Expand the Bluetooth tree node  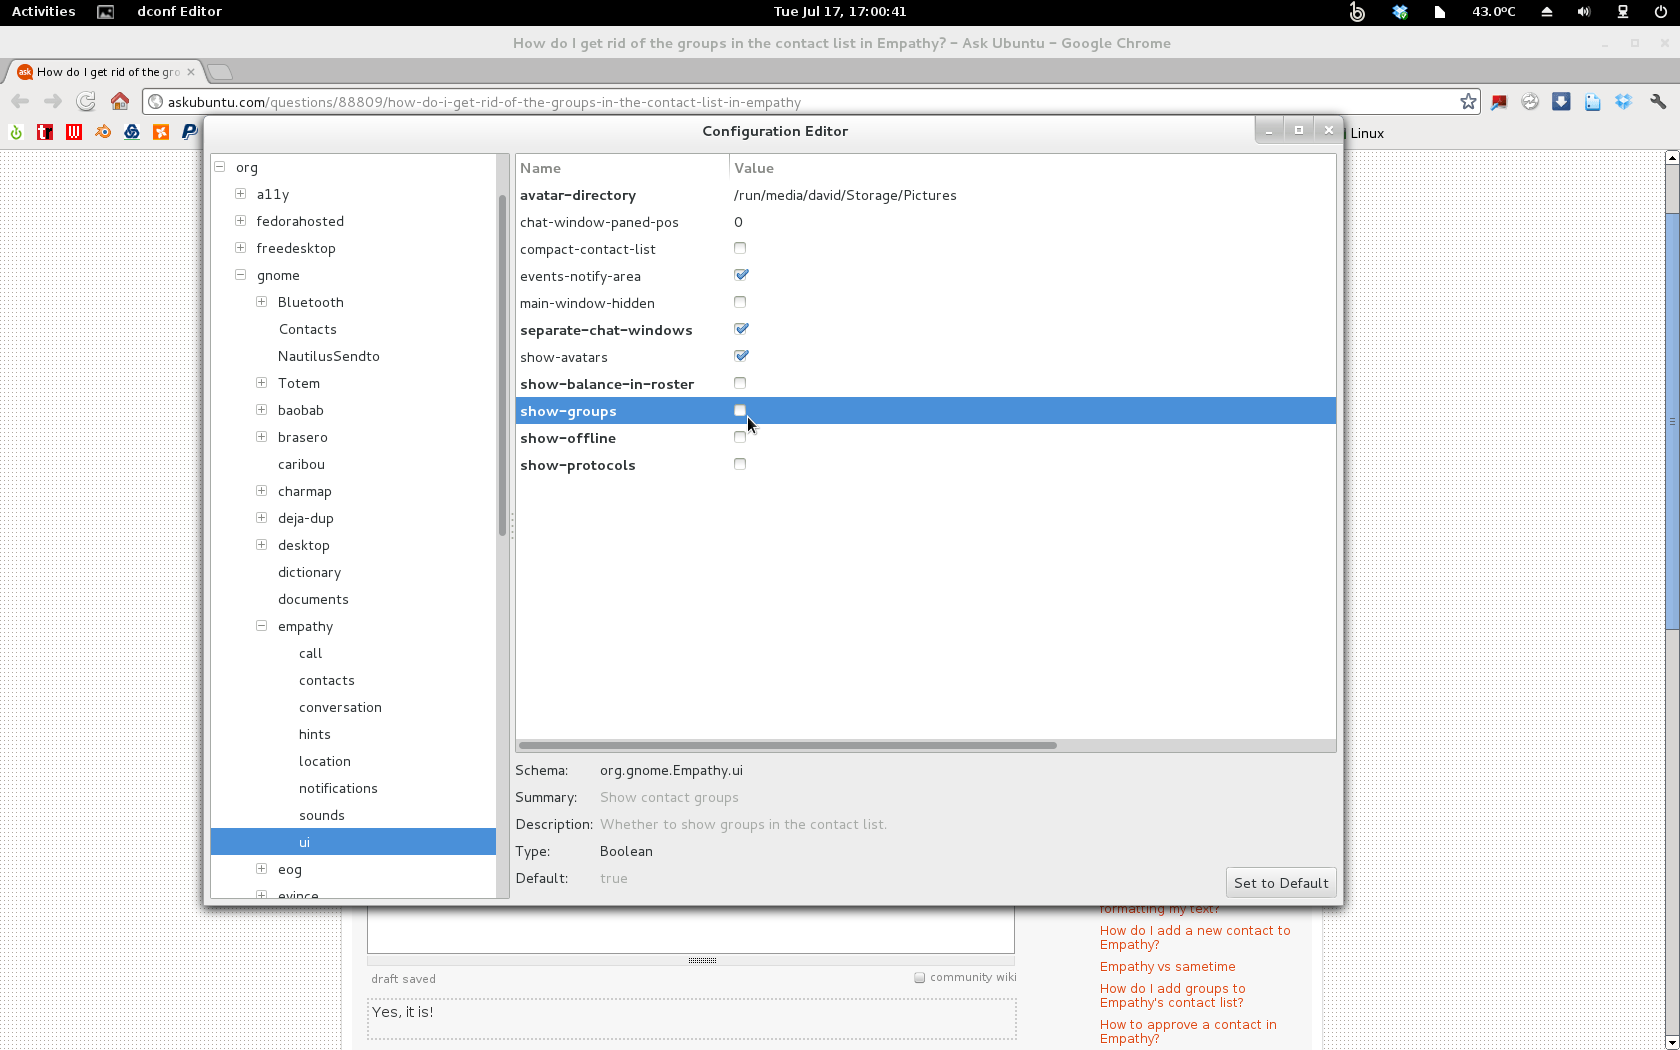261,302
